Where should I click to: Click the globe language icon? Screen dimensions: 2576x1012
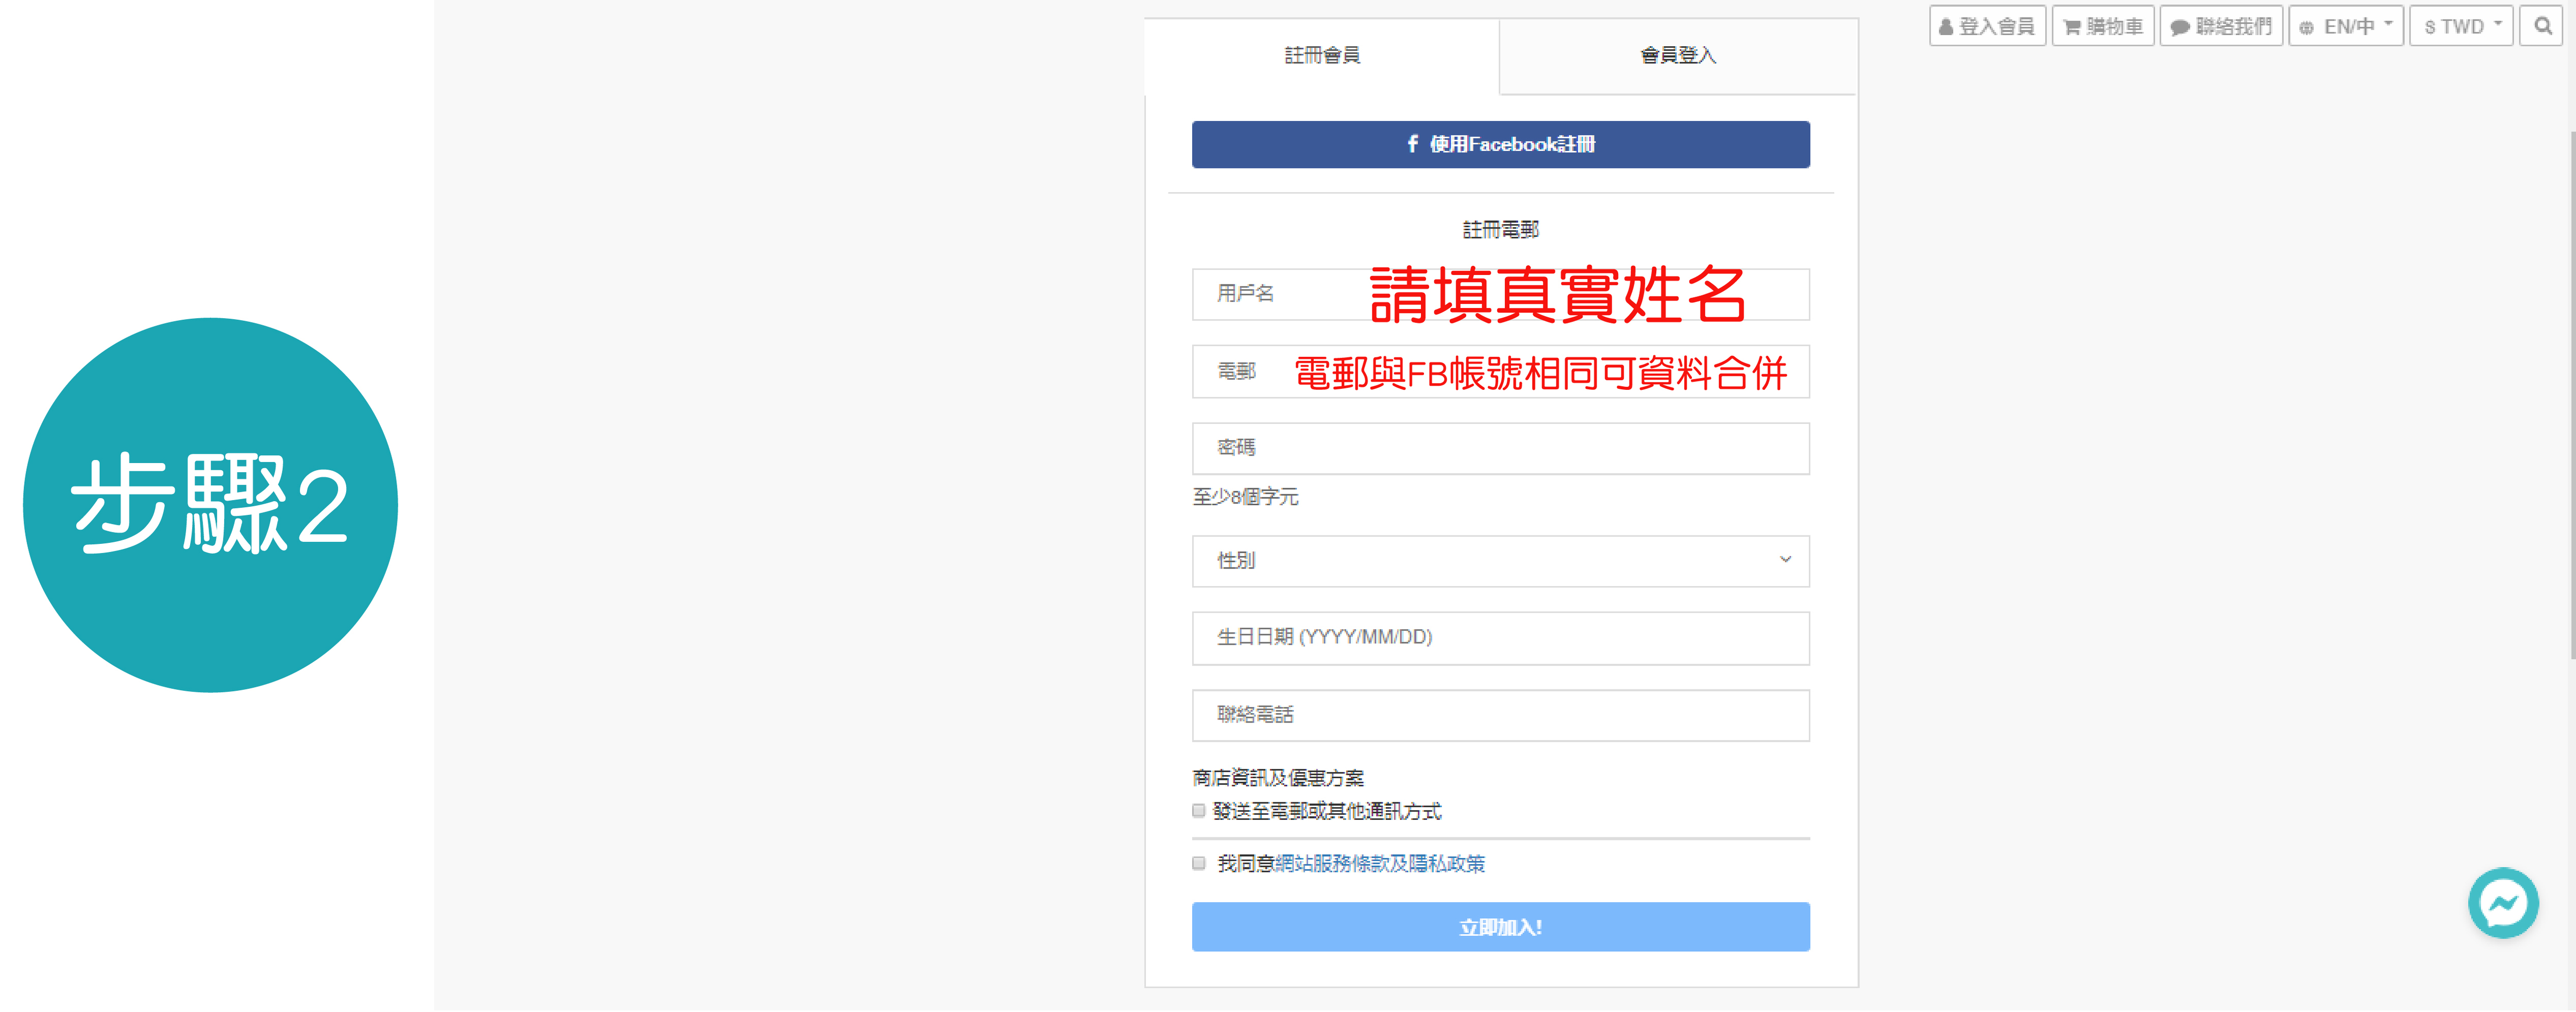pos(2306,28)
